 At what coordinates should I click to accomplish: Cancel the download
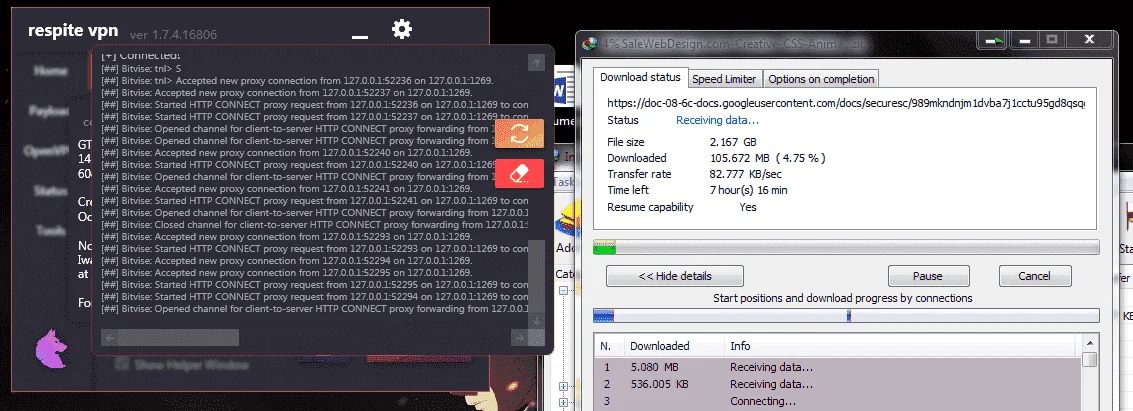click(1035, 276)
